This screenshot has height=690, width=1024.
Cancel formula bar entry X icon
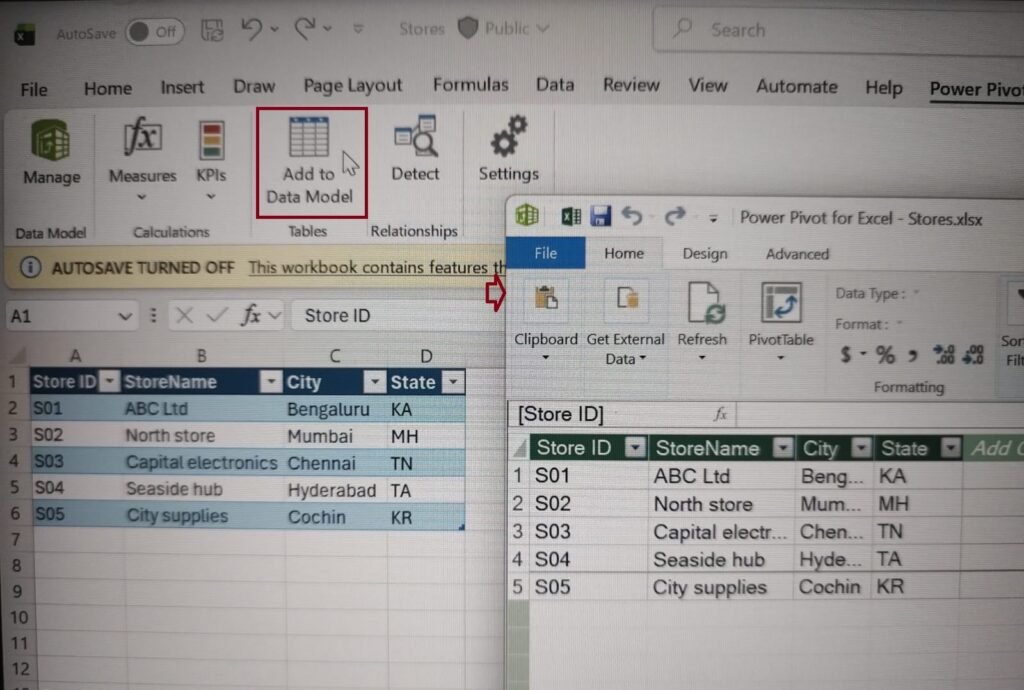pos(184,316)
